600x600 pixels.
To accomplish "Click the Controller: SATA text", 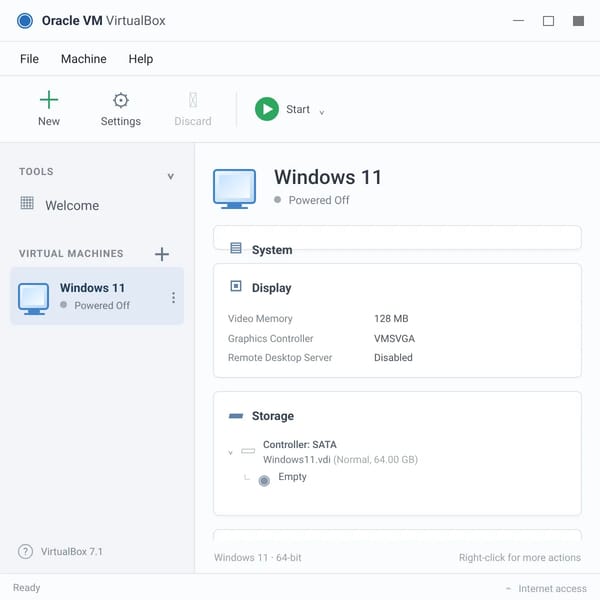I will click(x=300, y=445).
